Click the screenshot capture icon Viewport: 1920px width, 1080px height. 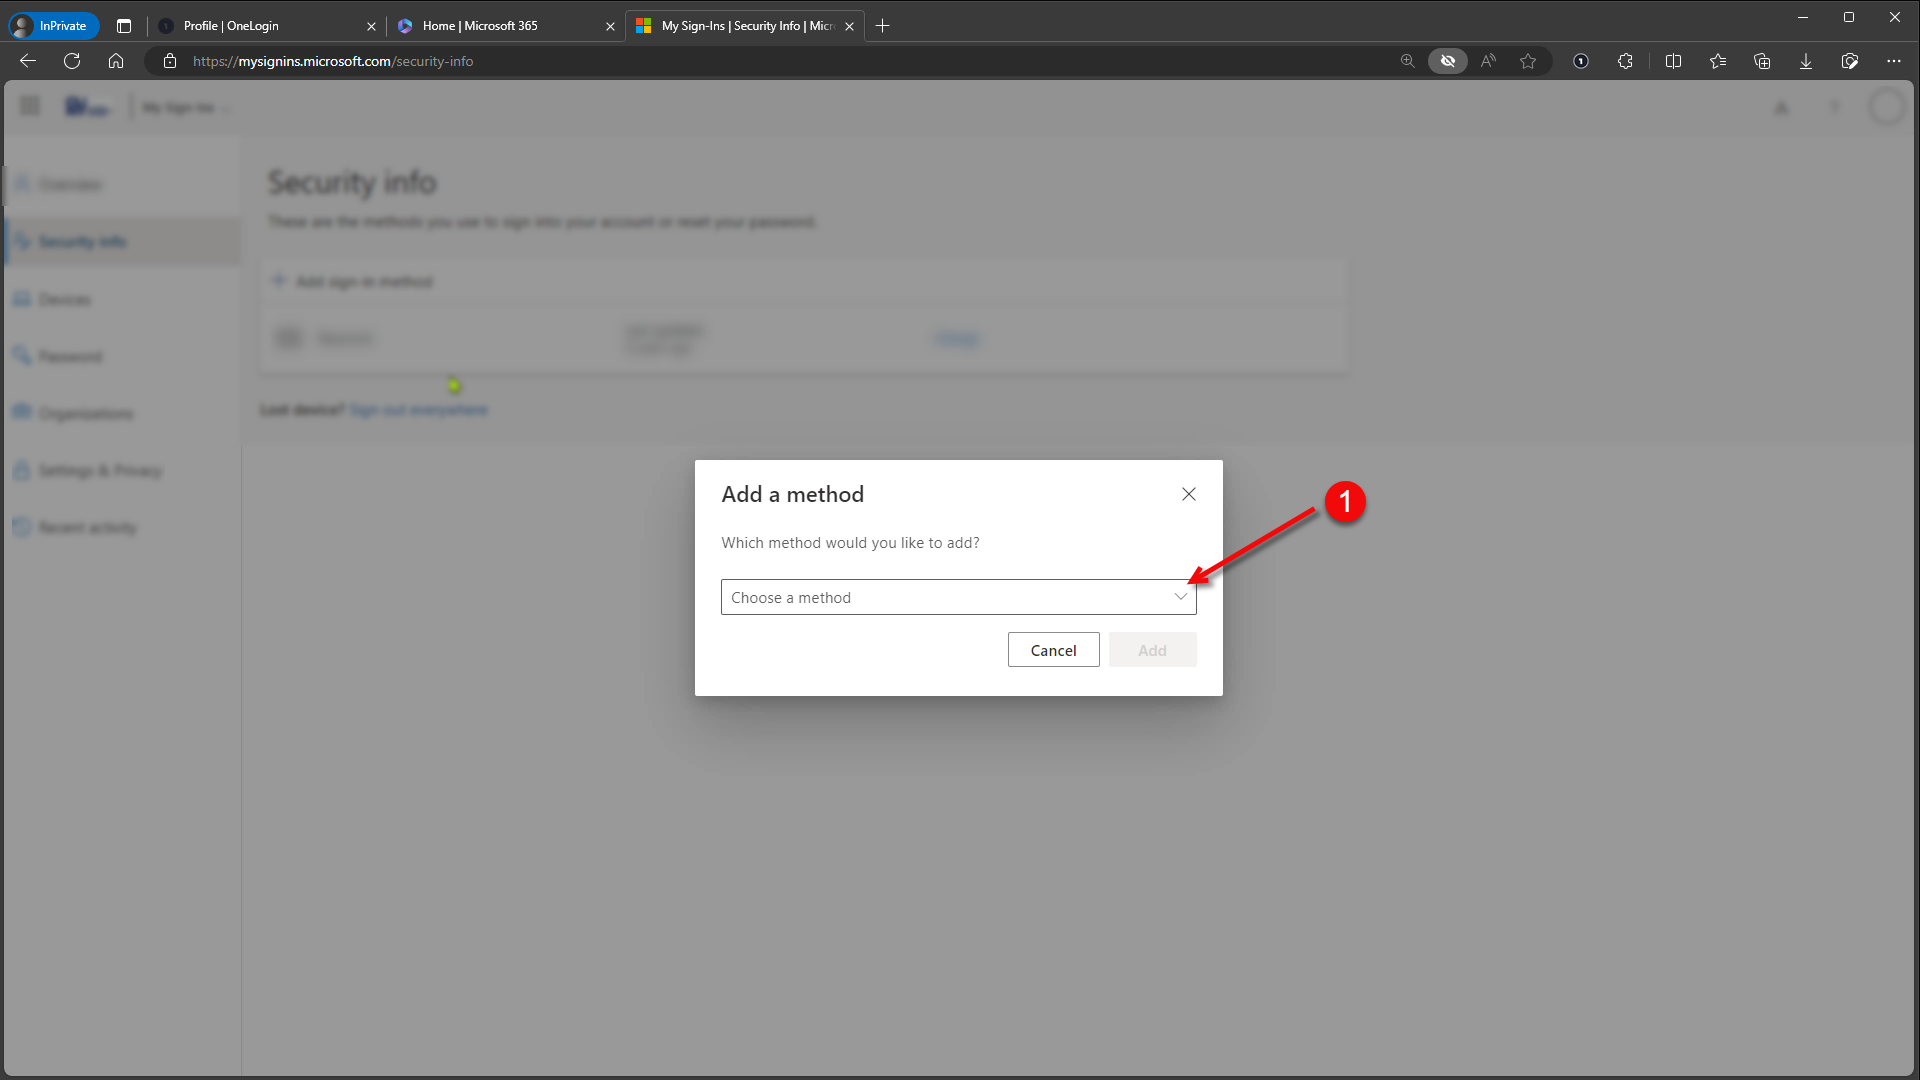(x=1850, y=61)
